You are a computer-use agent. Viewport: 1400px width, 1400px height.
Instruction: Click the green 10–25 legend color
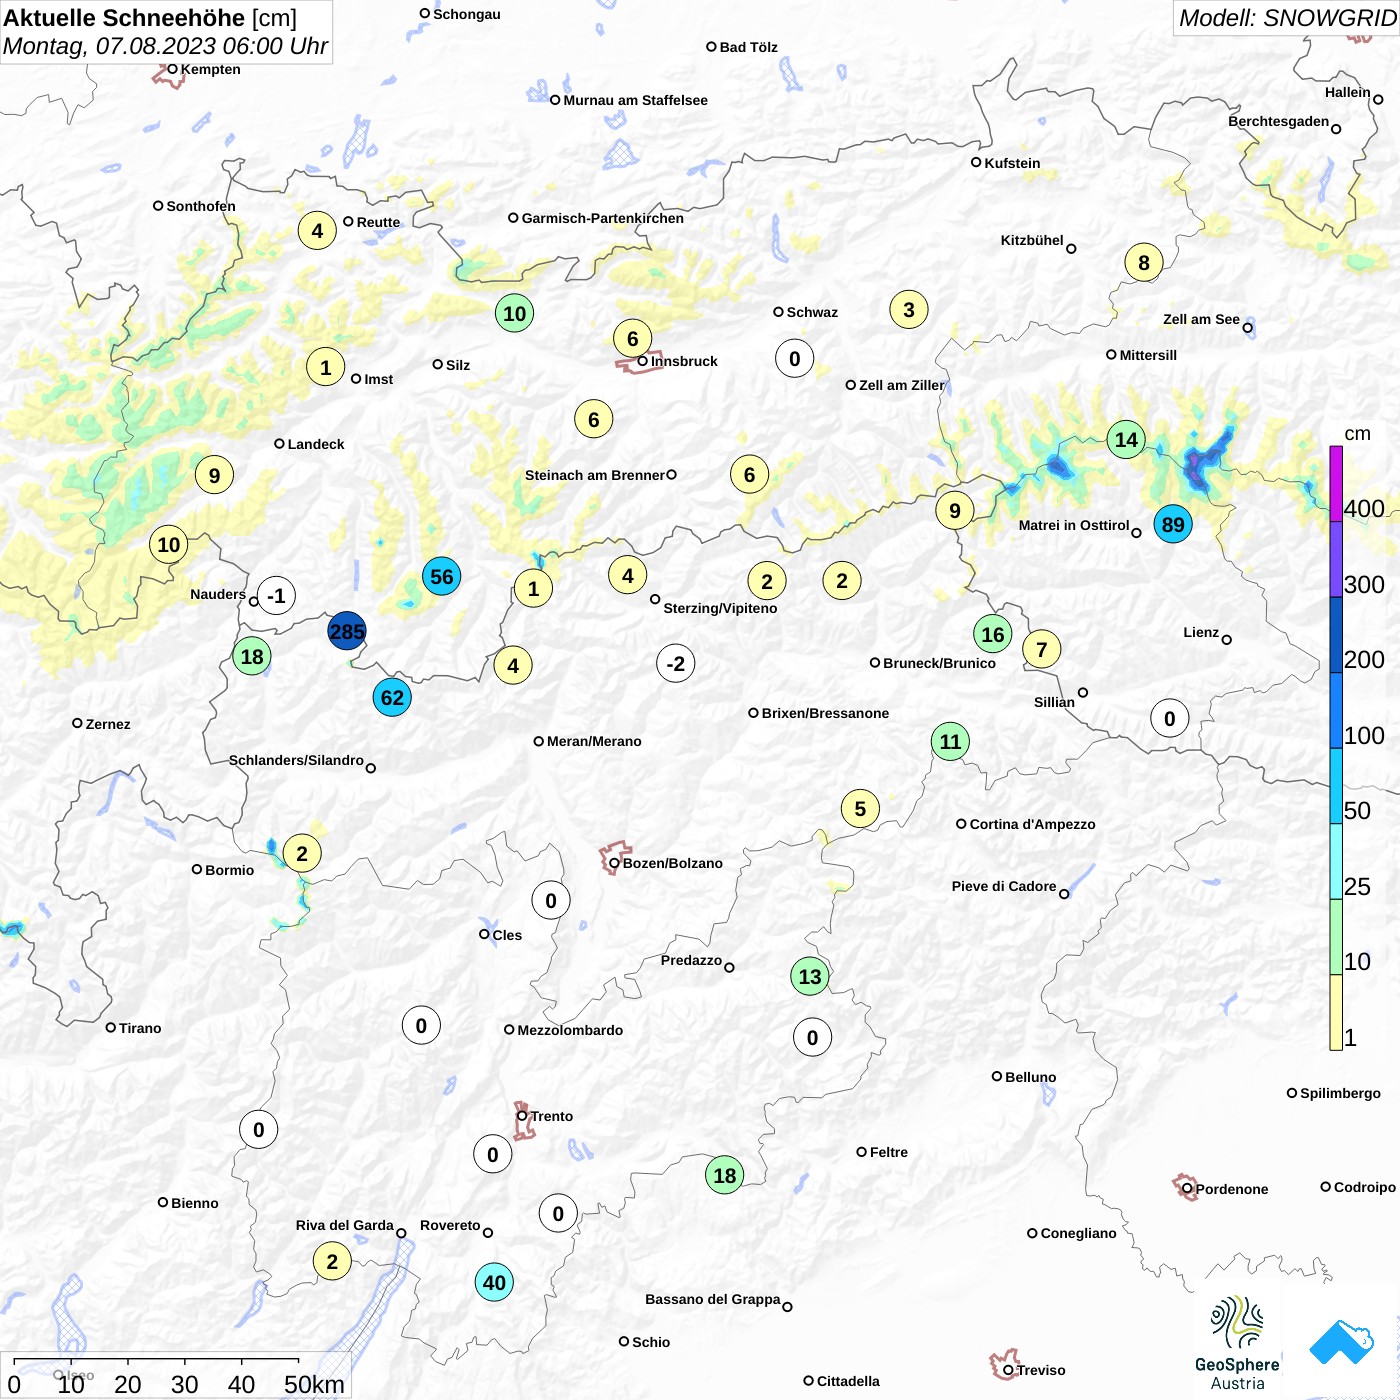[x=1336, y=936]
